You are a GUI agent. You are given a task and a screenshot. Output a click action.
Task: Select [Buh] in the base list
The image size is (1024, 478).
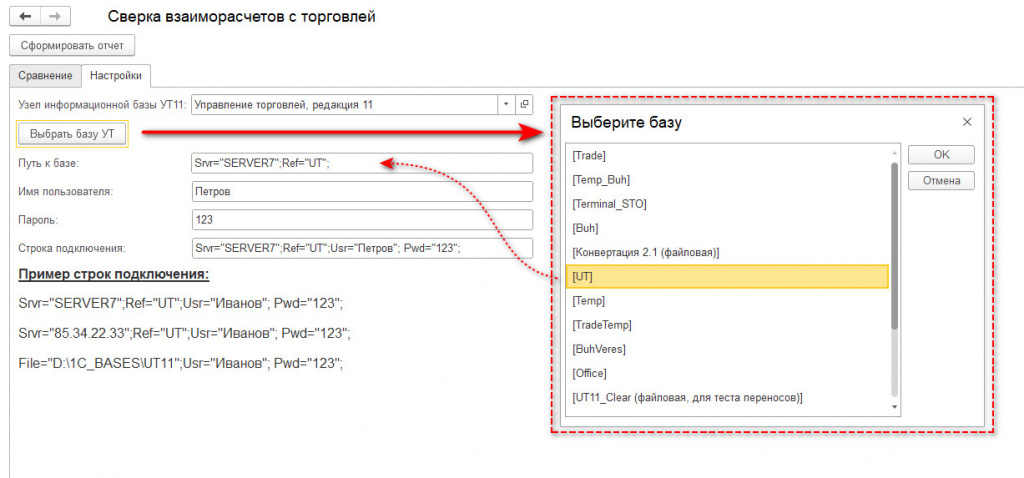[728, 229]
